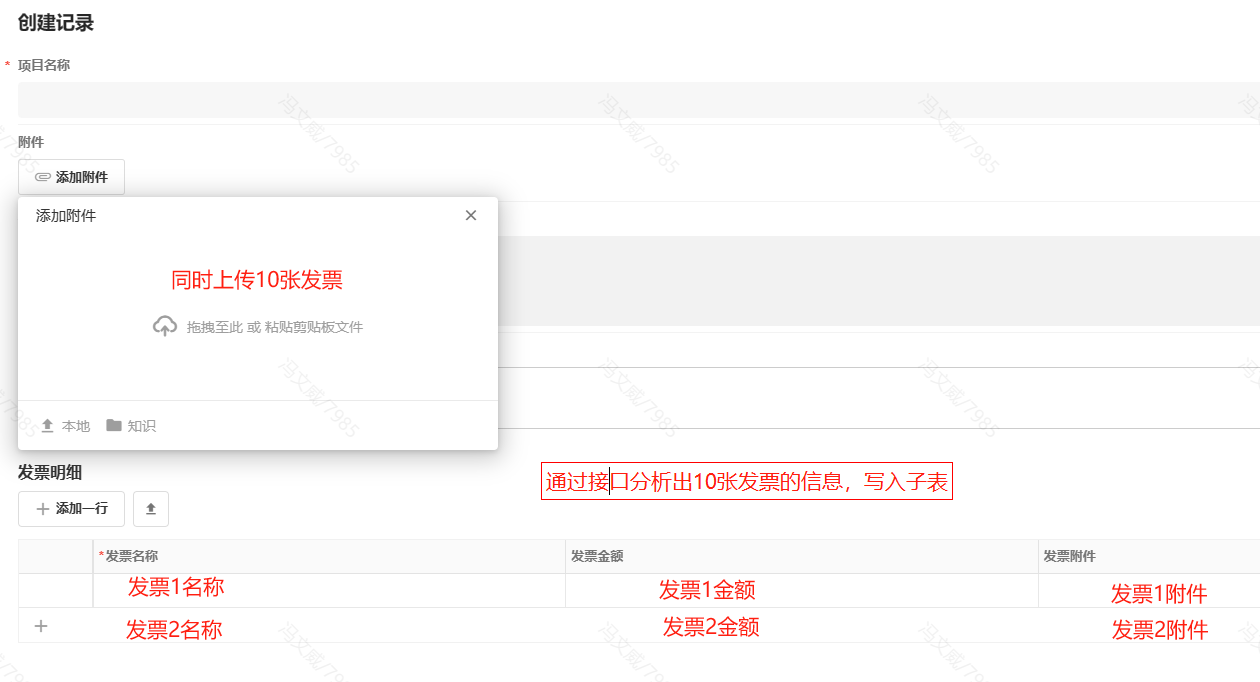Click the 附件 field label

tap(31, 142)
